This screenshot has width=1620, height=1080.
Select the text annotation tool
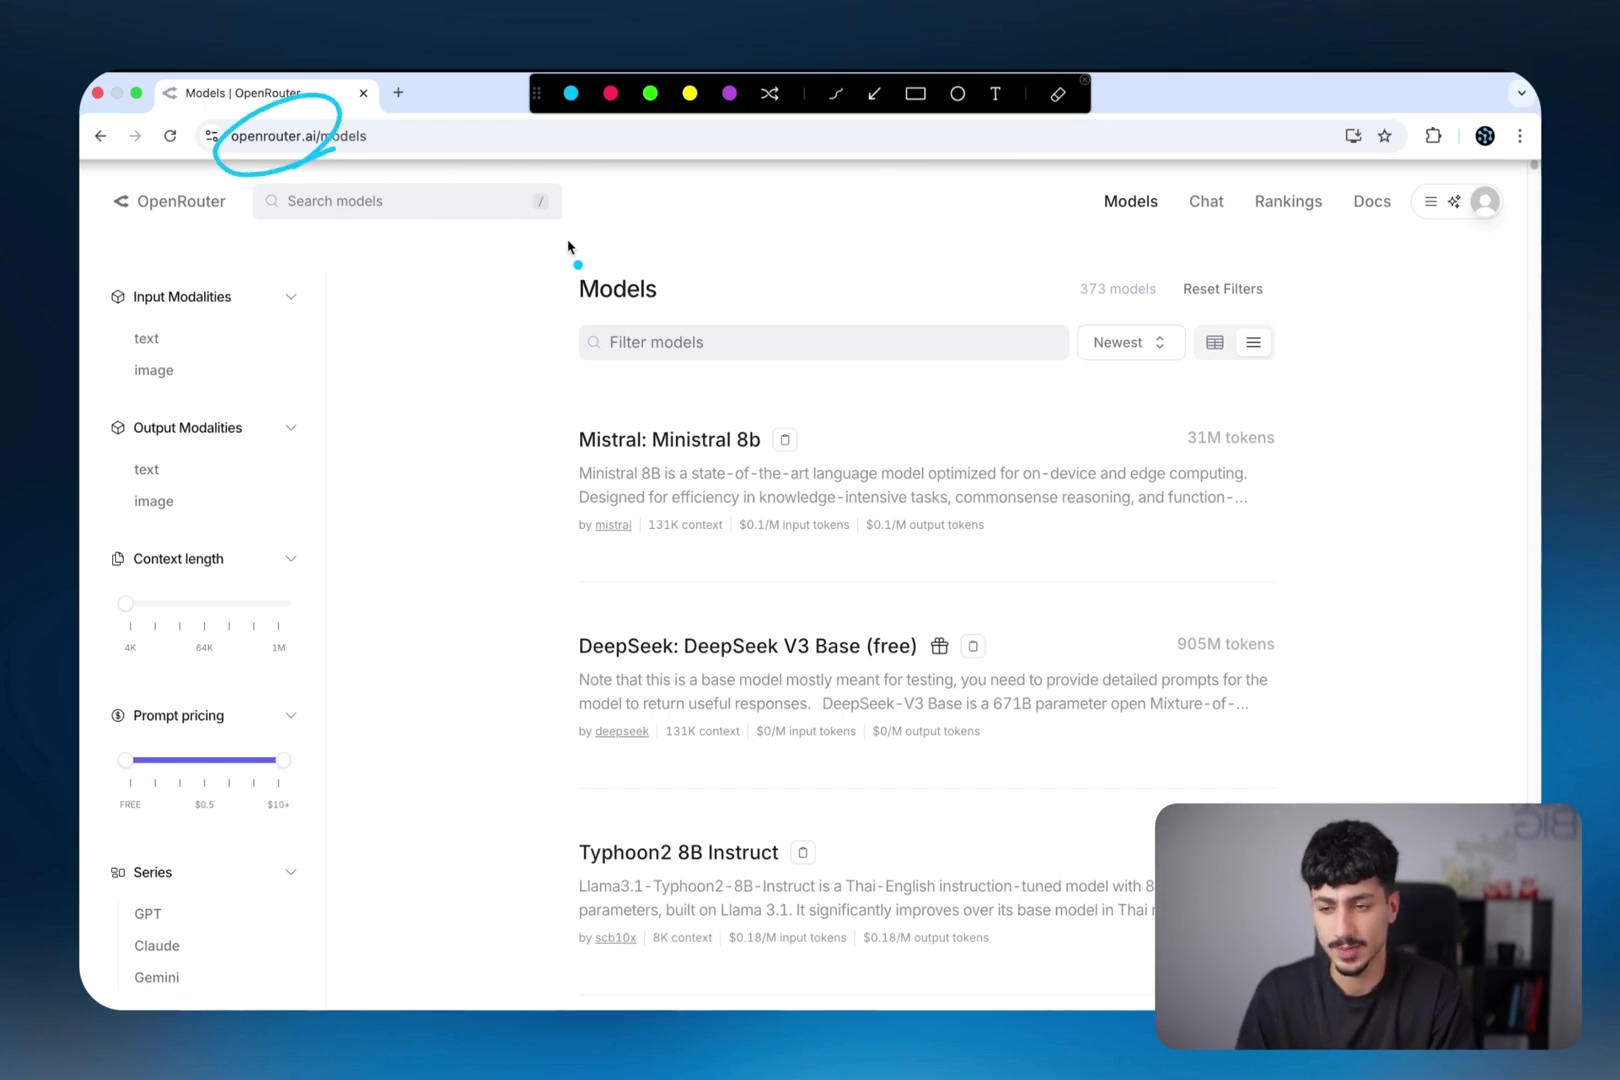click(996, 93)
